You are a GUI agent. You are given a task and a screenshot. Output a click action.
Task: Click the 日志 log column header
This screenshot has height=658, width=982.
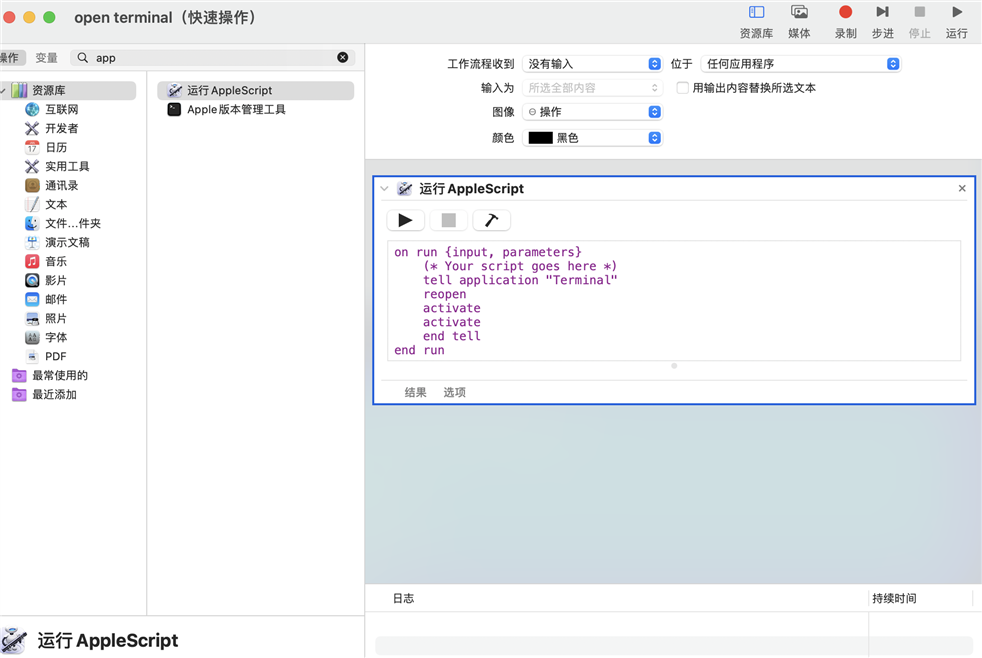point(403,599)
